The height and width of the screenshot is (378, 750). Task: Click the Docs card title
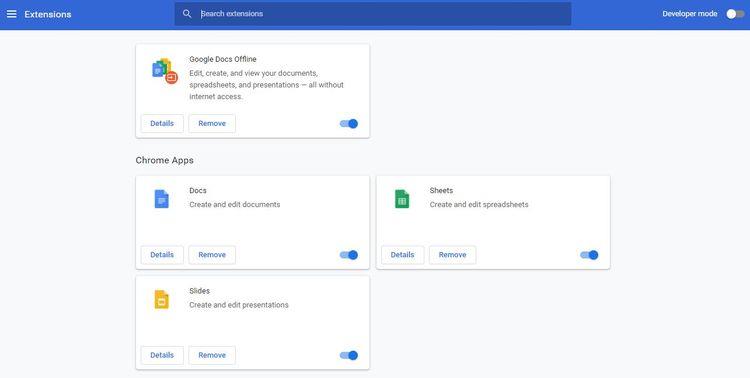click(x=198, y=190)
